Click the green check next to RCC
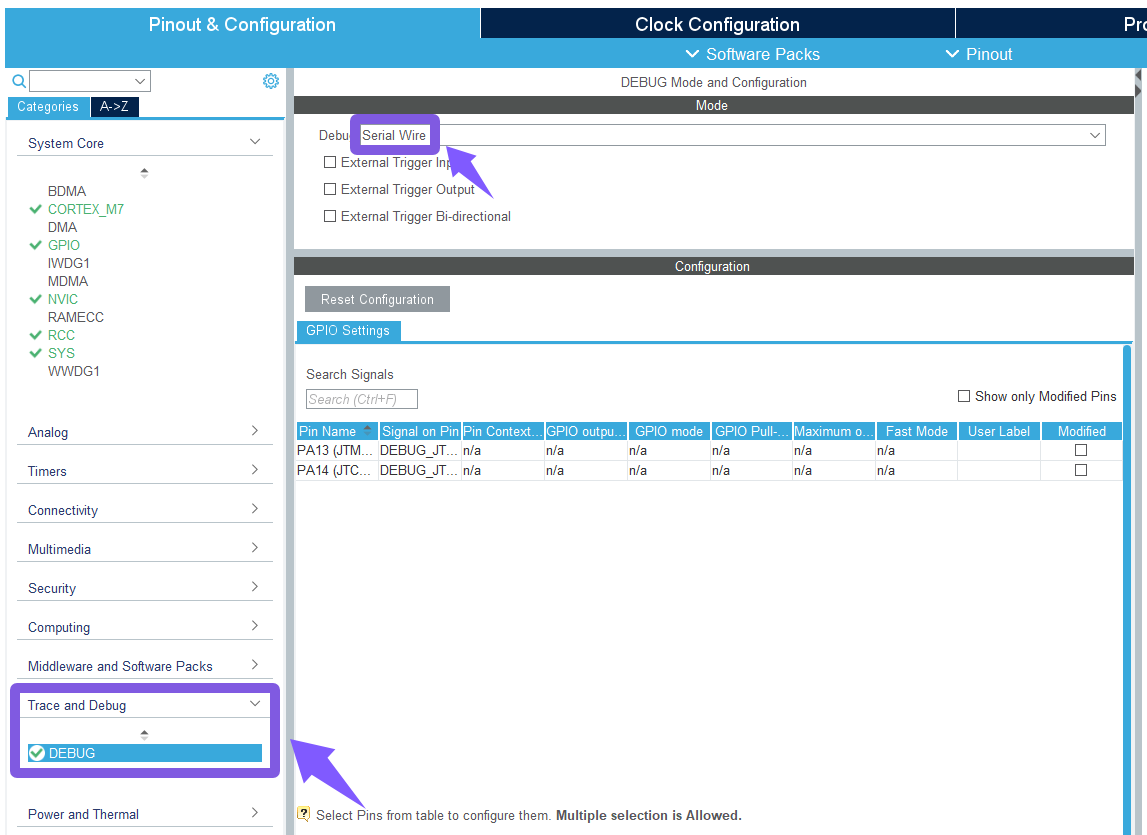 (x=35, y=335)
